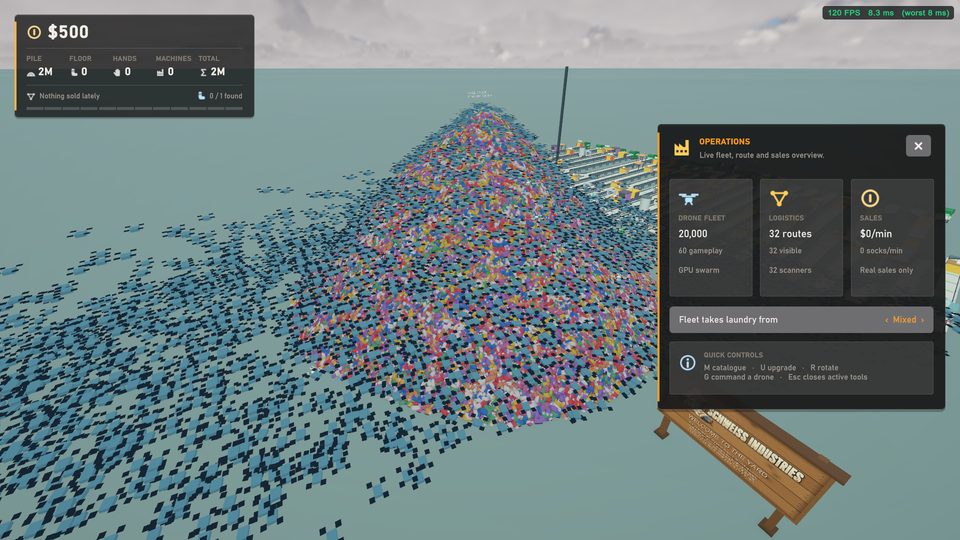Open the Drone Fleet card
The image size is (960, 540).
[711, 238]
